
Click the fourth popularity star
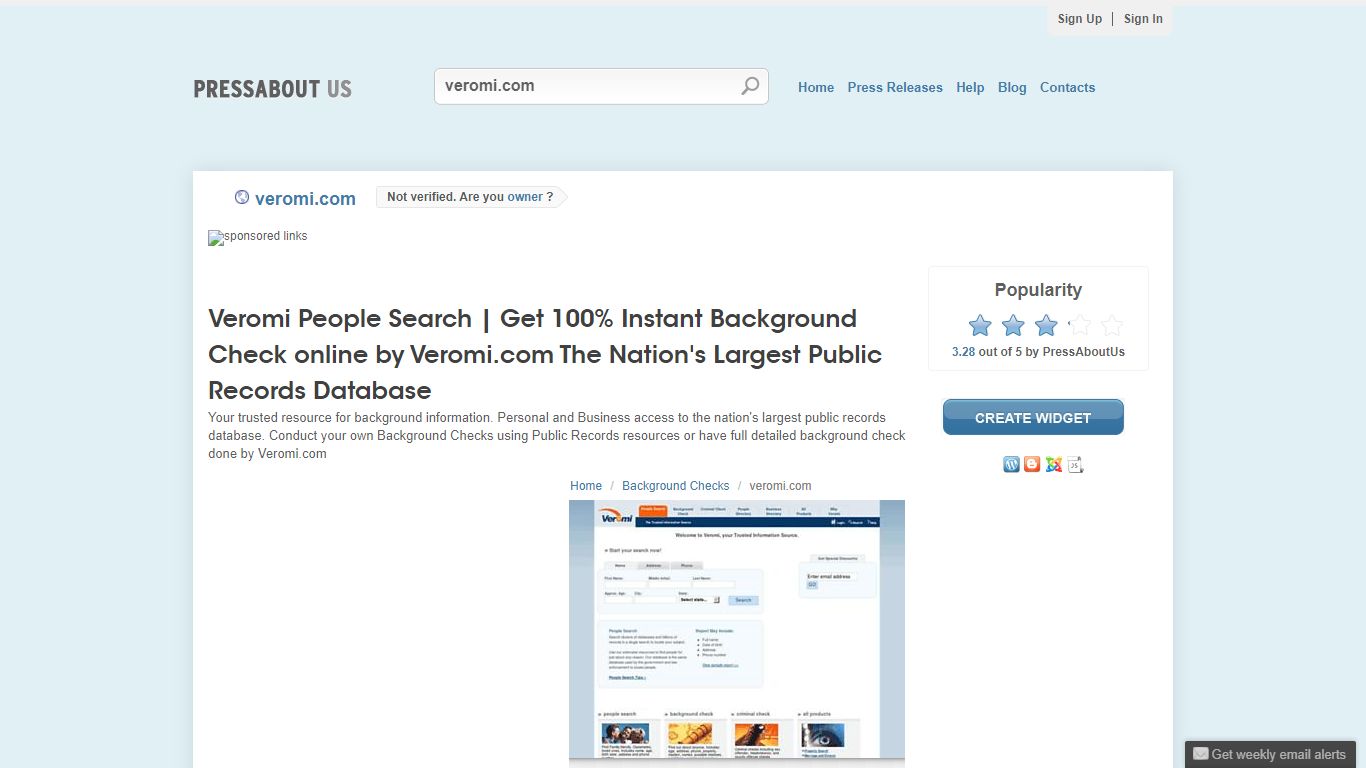(x=1079, y=325)
